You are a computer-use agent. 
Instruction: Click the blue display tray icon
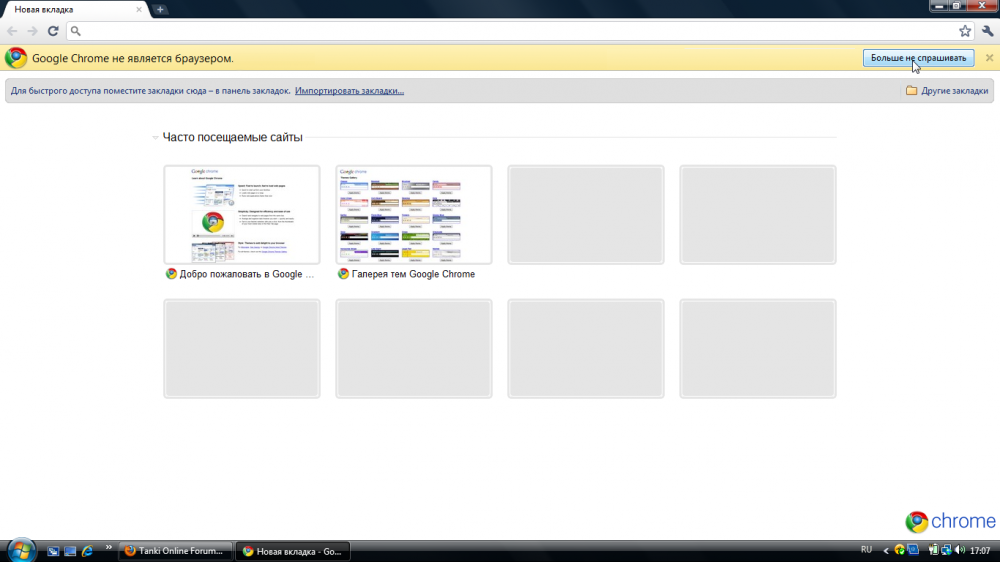[913, 550]
